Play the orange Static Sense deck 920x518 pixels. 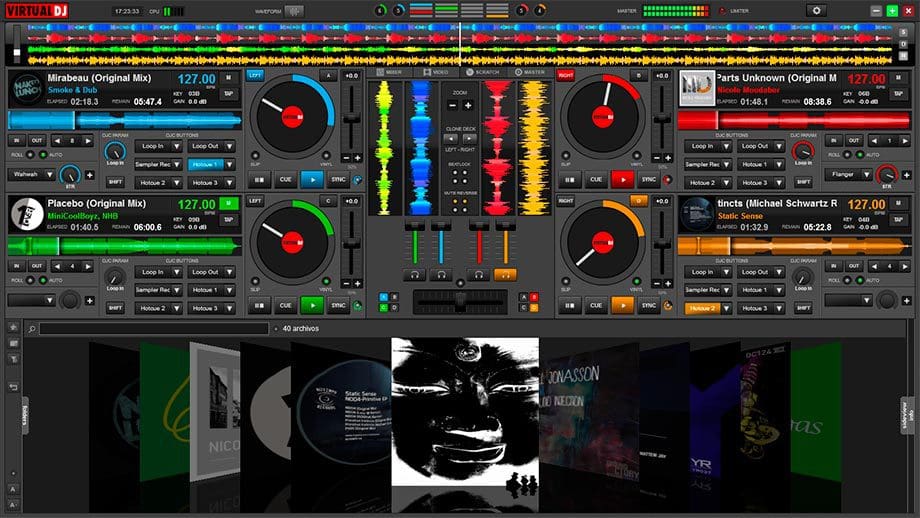(x=622, y=305)
